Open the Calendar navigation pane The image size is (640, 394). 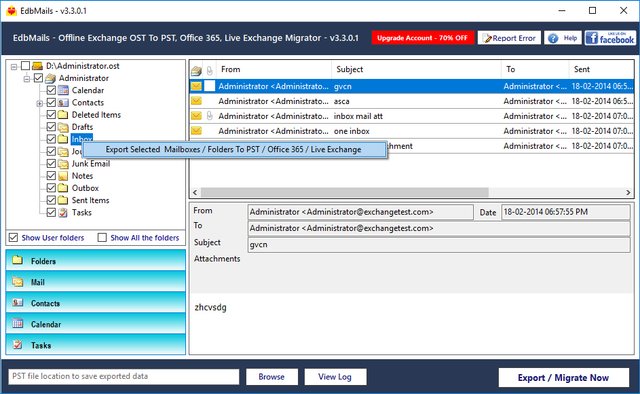tap(96, 324)
